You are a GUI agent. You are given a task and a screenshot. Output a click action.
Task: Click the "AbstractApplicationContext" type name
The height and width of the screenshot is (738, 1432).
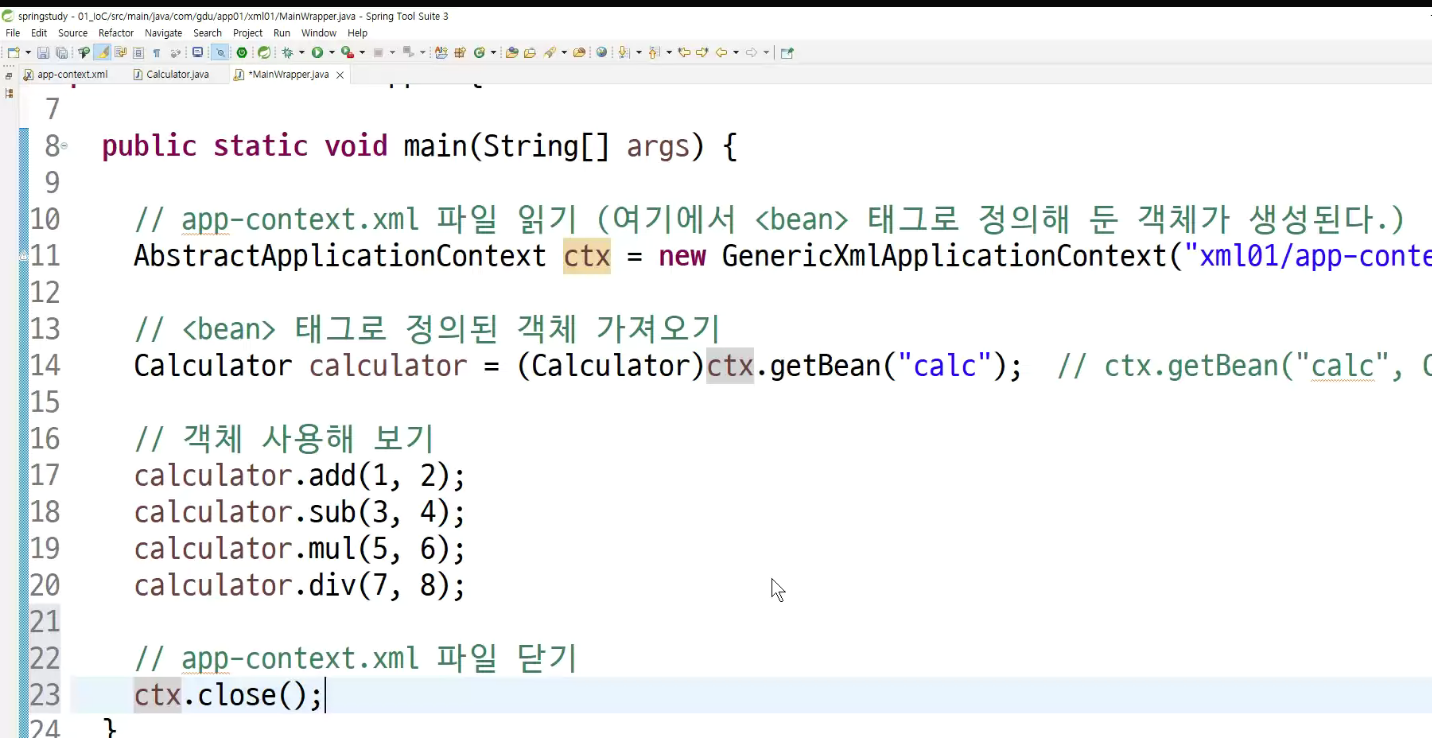click(x=340, y=256)
